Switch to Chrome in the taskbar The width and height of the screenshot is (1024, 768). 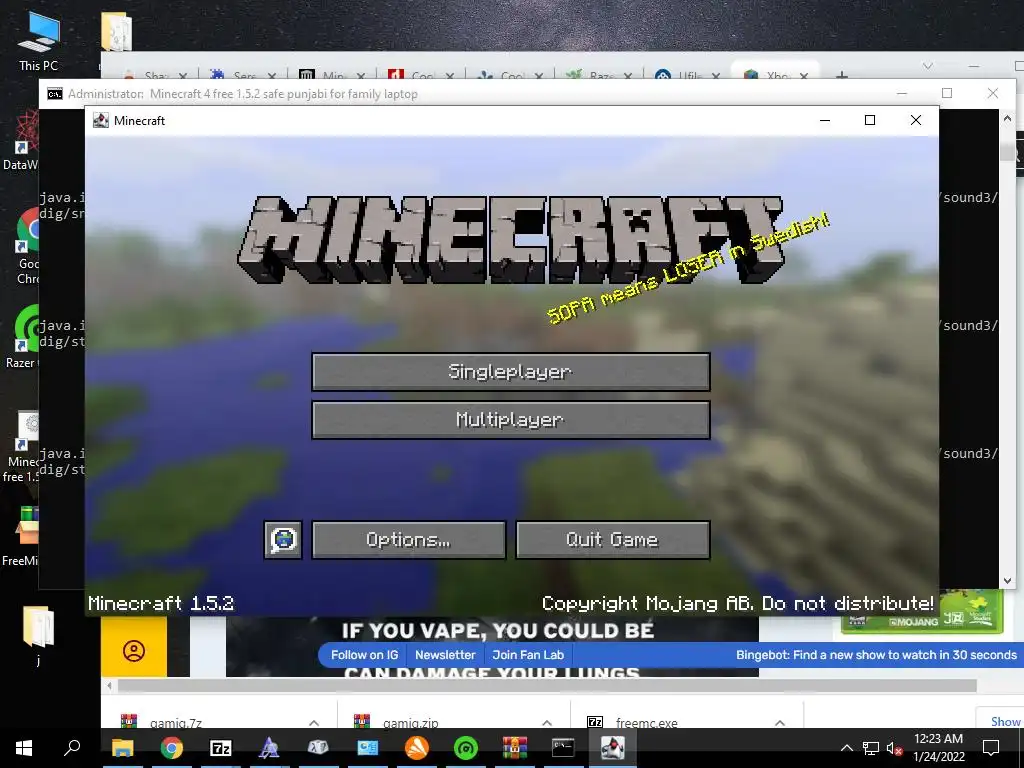click(x=172, y=748)
